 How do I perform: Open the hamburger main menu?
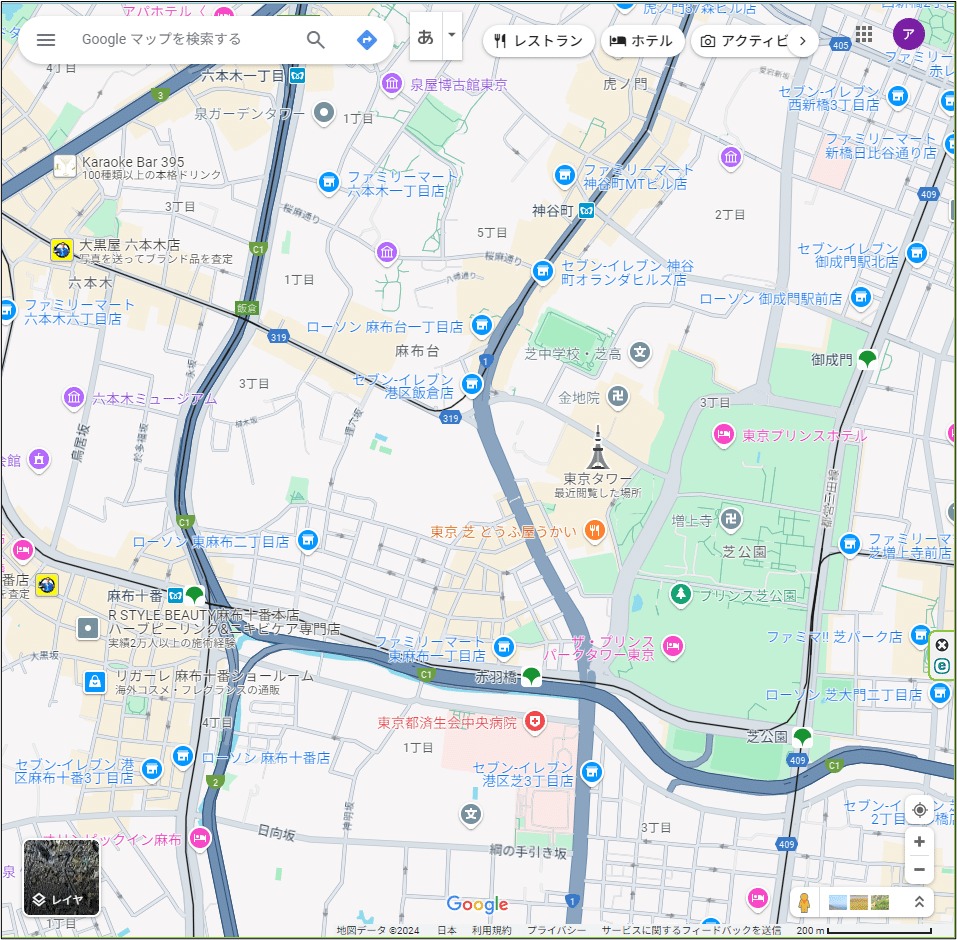[x=46, y=40]
